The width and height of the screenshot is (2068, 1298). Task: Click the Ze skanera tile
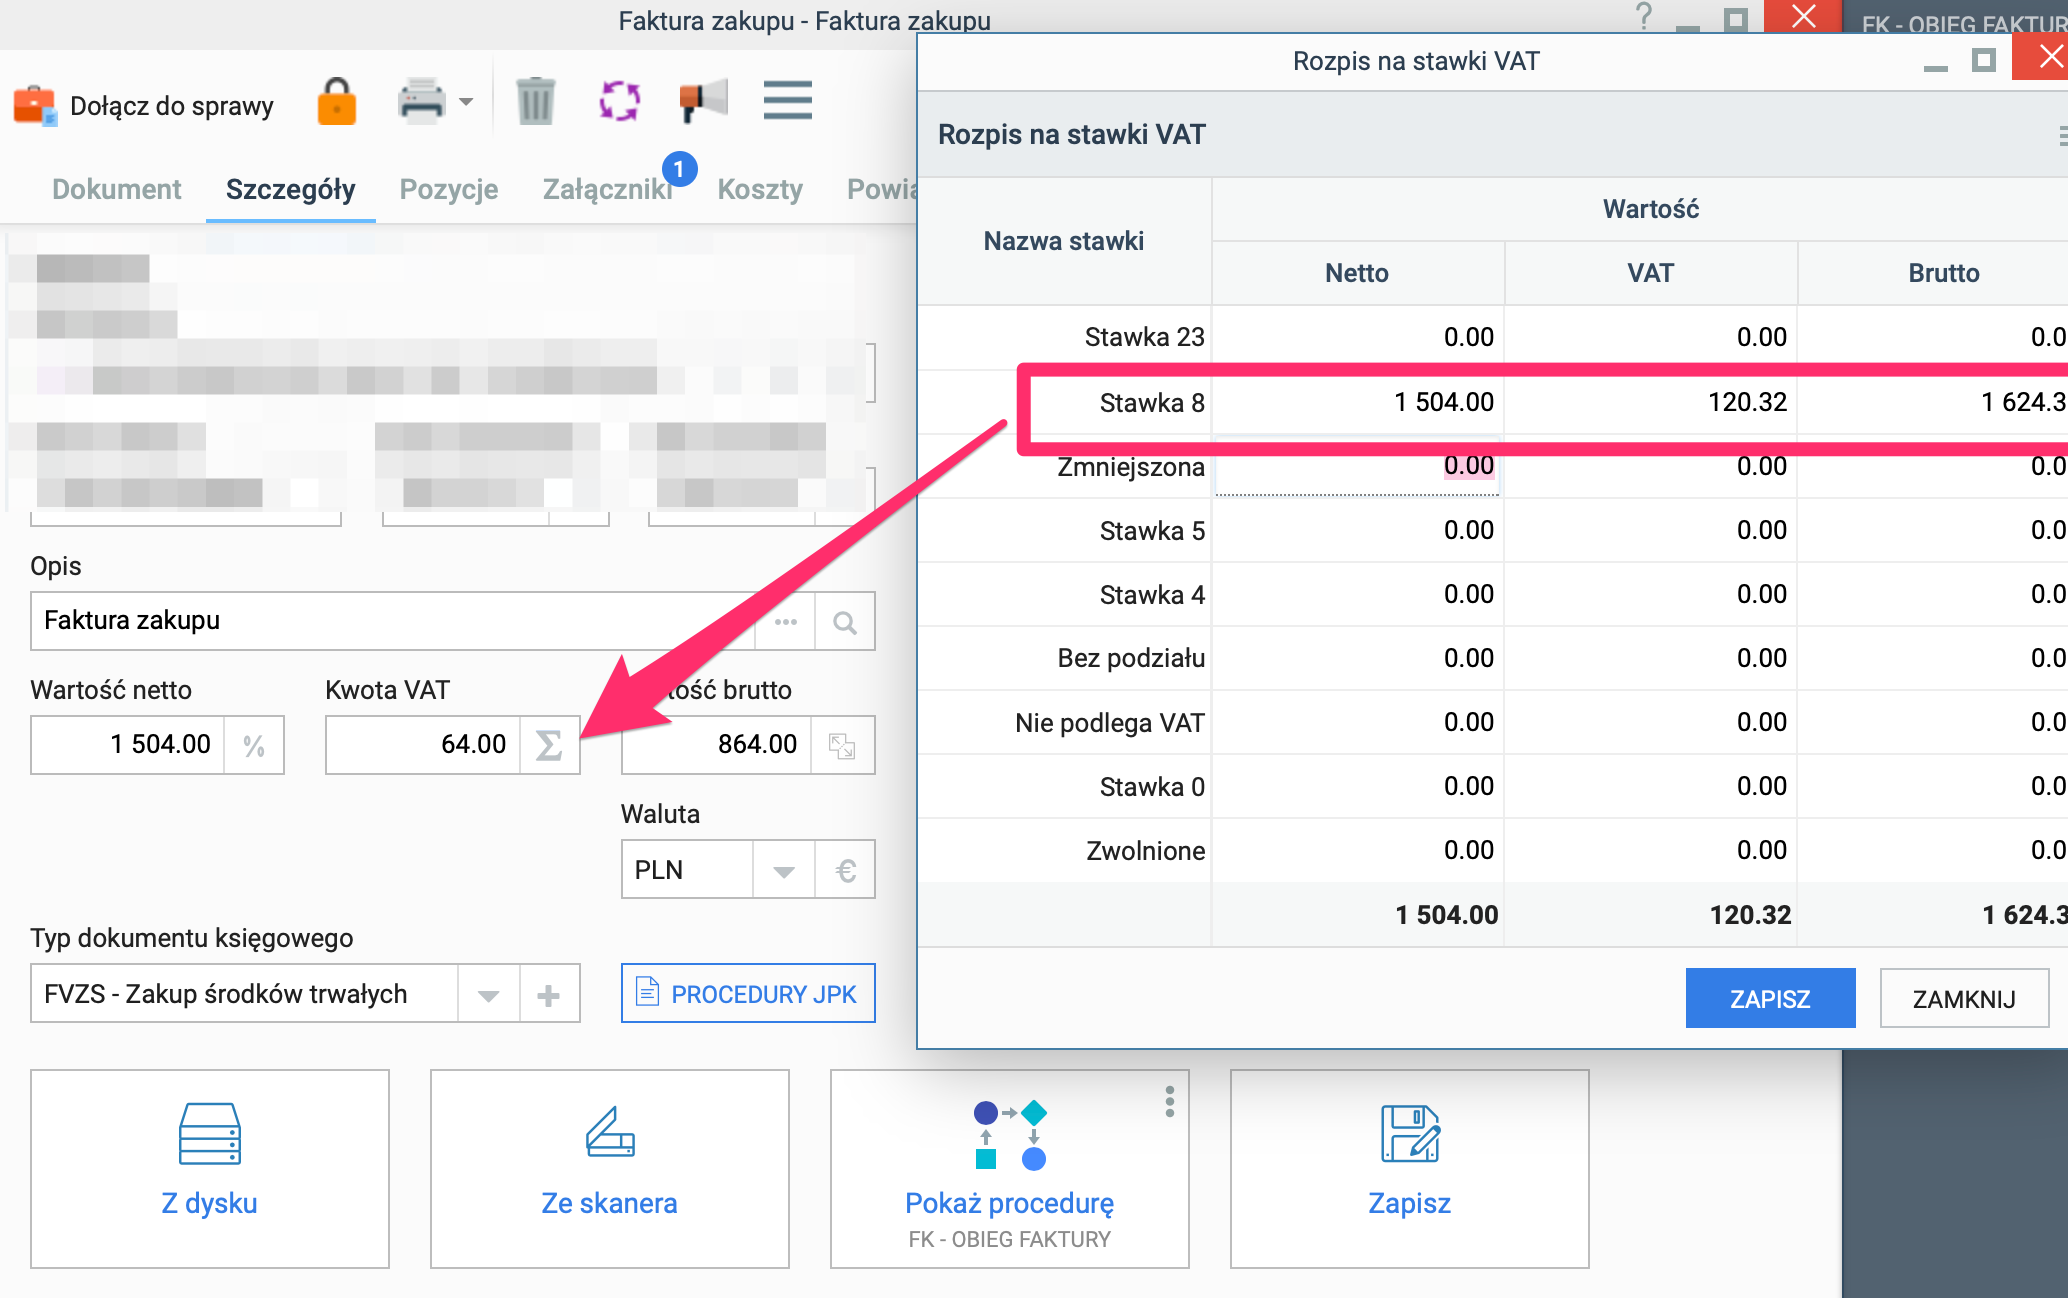[610, 1168]
